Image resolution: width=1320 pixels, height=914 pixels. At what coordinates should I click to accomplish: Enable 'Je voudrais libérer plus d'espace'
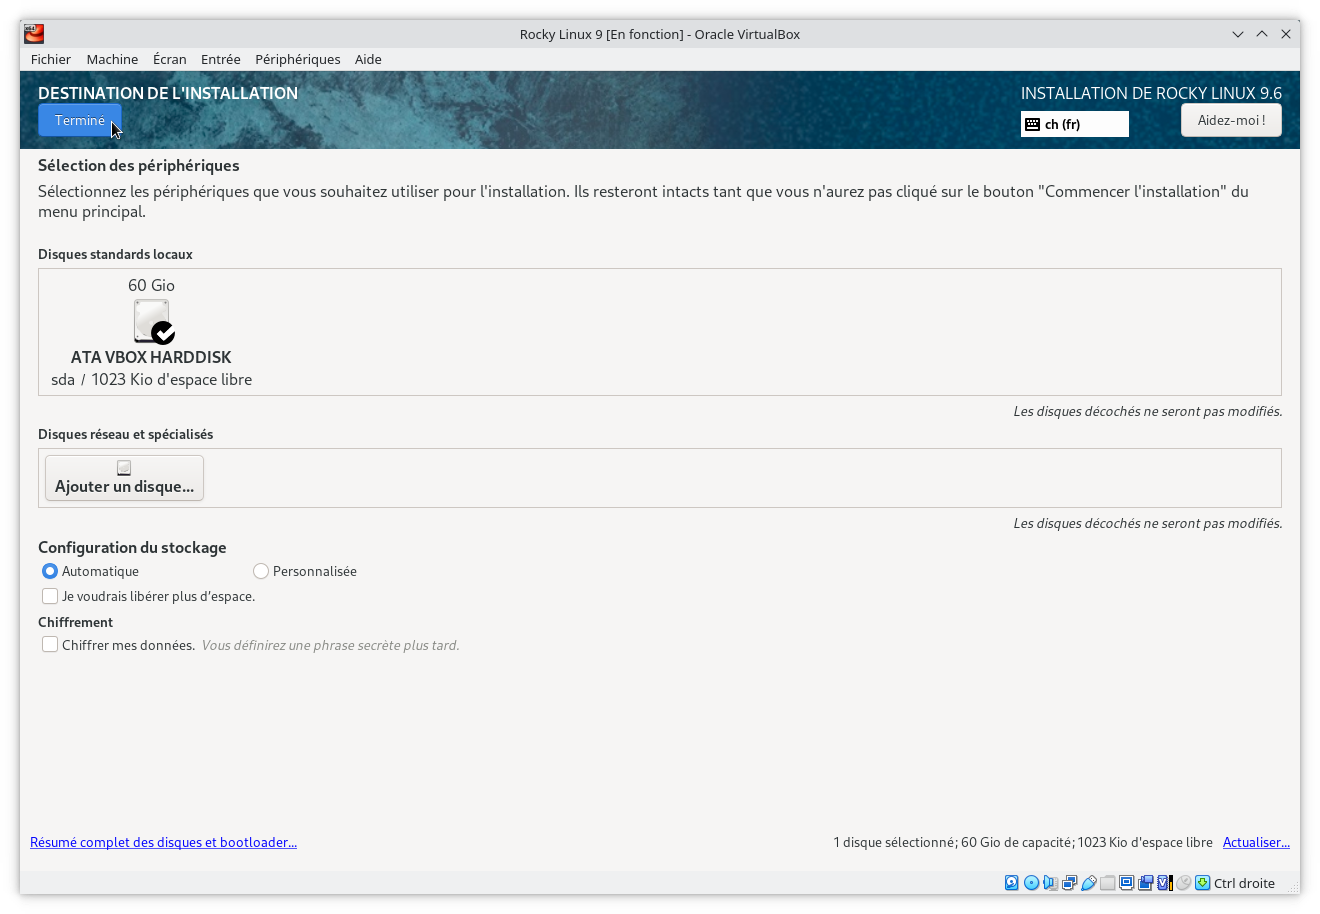click(x=50, y=596)
